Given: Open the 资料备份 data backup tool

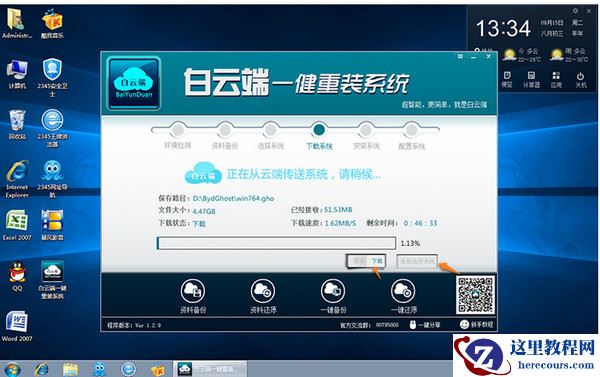Looking at the screenshot, I should pyautogui.click(x=193, y=296).
